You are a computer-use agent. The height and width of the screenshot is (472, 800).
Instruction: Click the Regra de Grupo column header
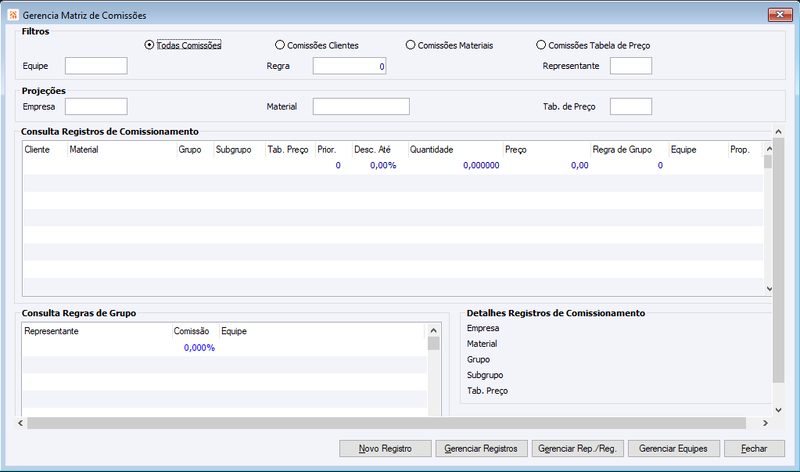coord(630,150)
